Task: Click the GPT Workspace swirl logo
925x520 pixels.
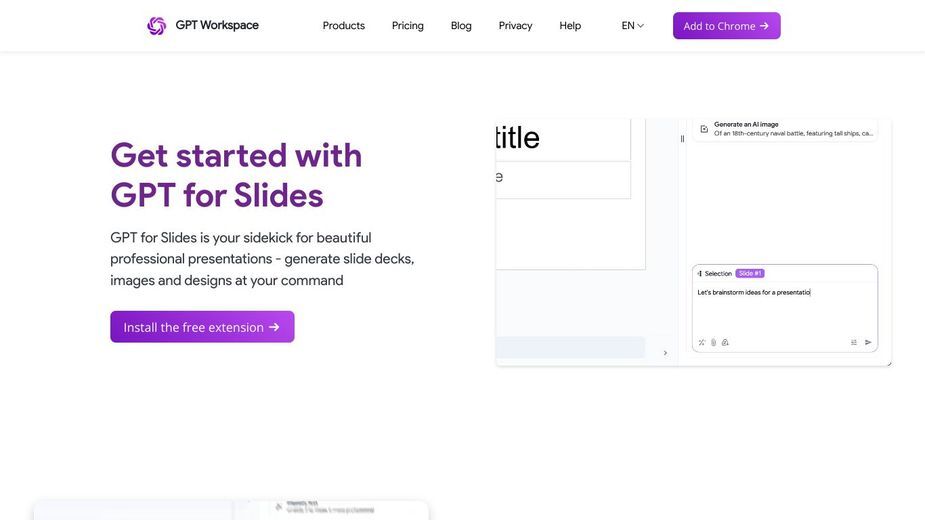Action: tap(156, 25)
